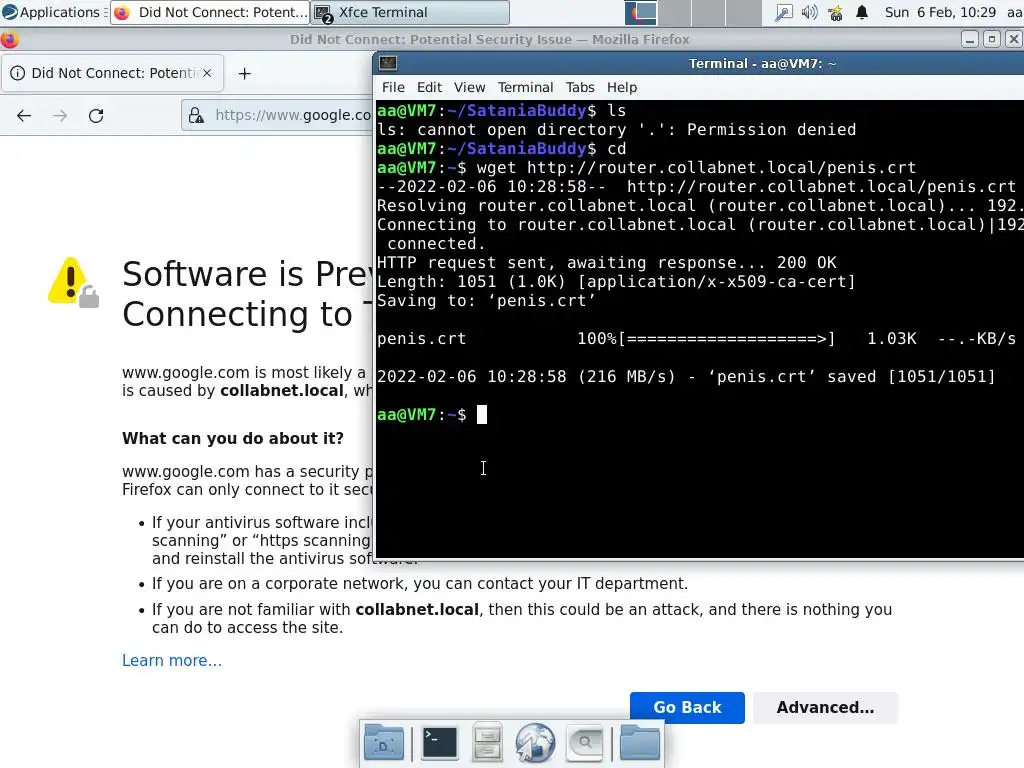Click the lock icon in Firefox address bar
The image size is (1024, 768).
pyautogui.click(x=196, y=116)
